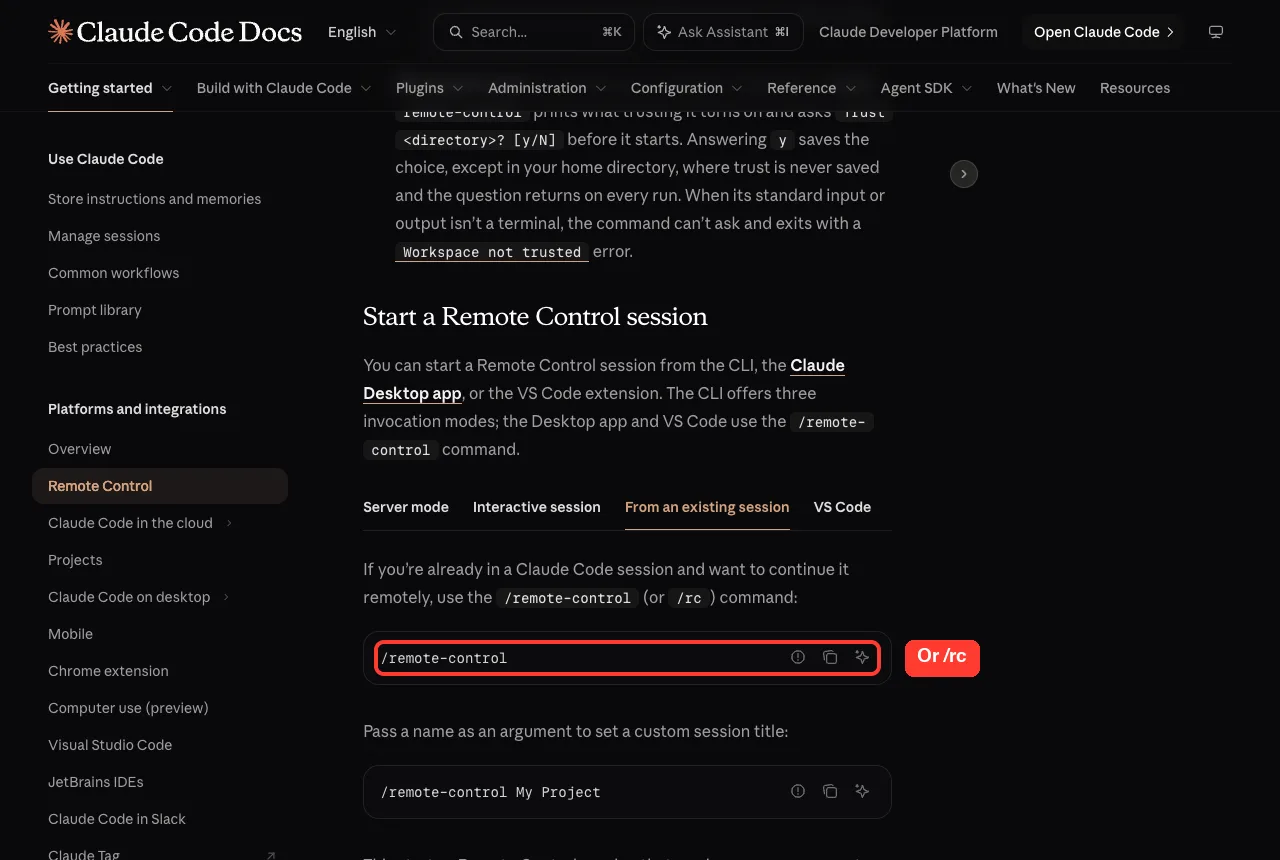1280x860 pixels.
Task: Copy the /remote-control command
Action: coord(830,657)
